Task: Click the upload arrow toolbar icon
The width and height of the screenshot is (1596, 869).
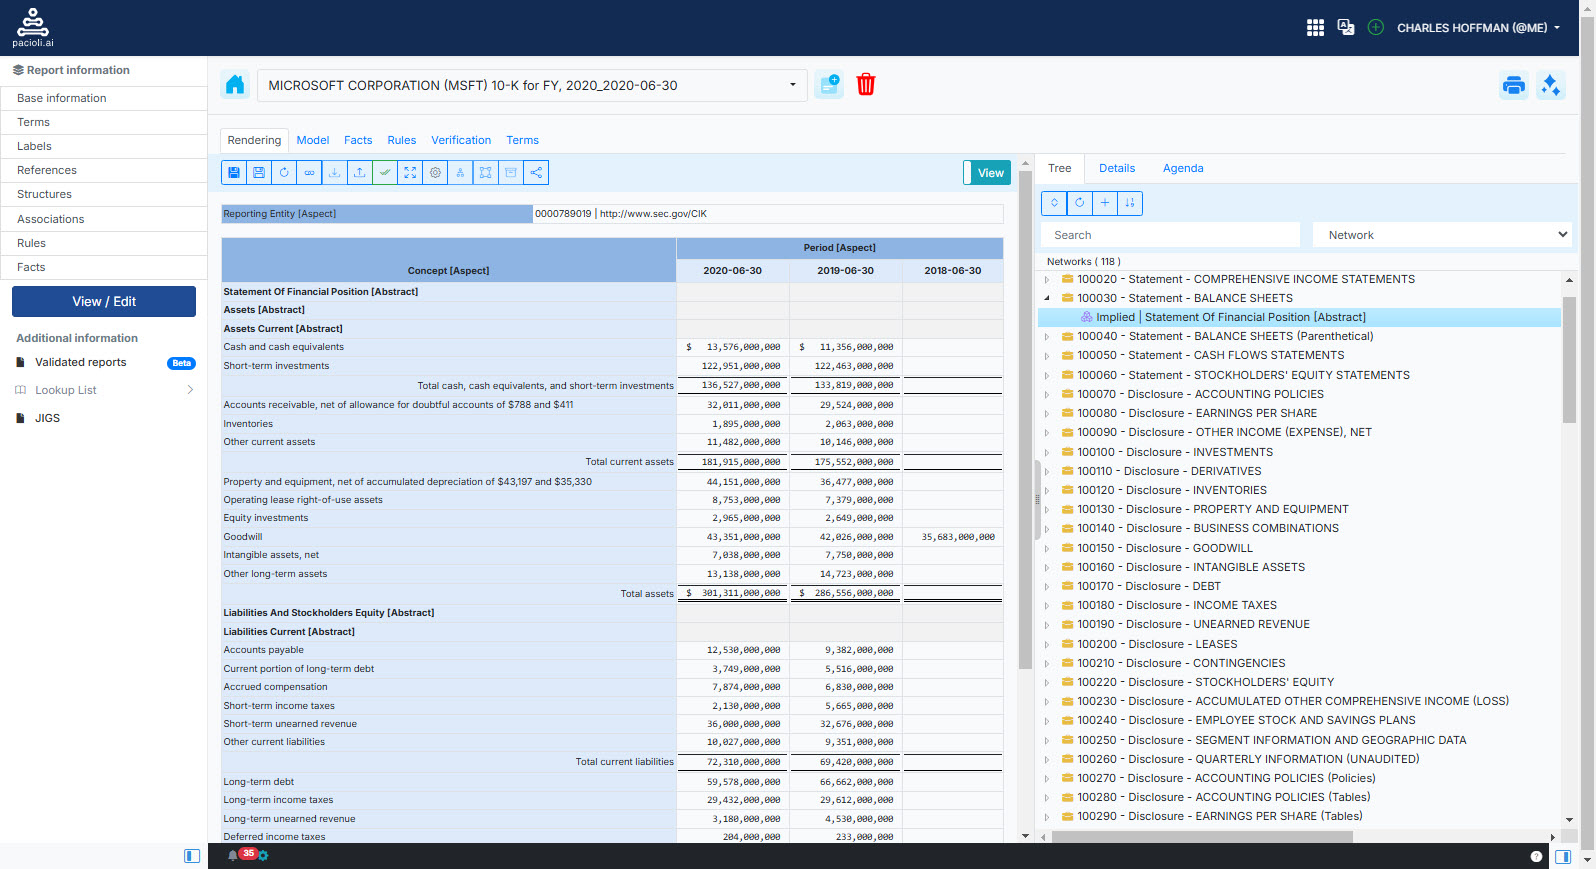Action: point(359,173)
